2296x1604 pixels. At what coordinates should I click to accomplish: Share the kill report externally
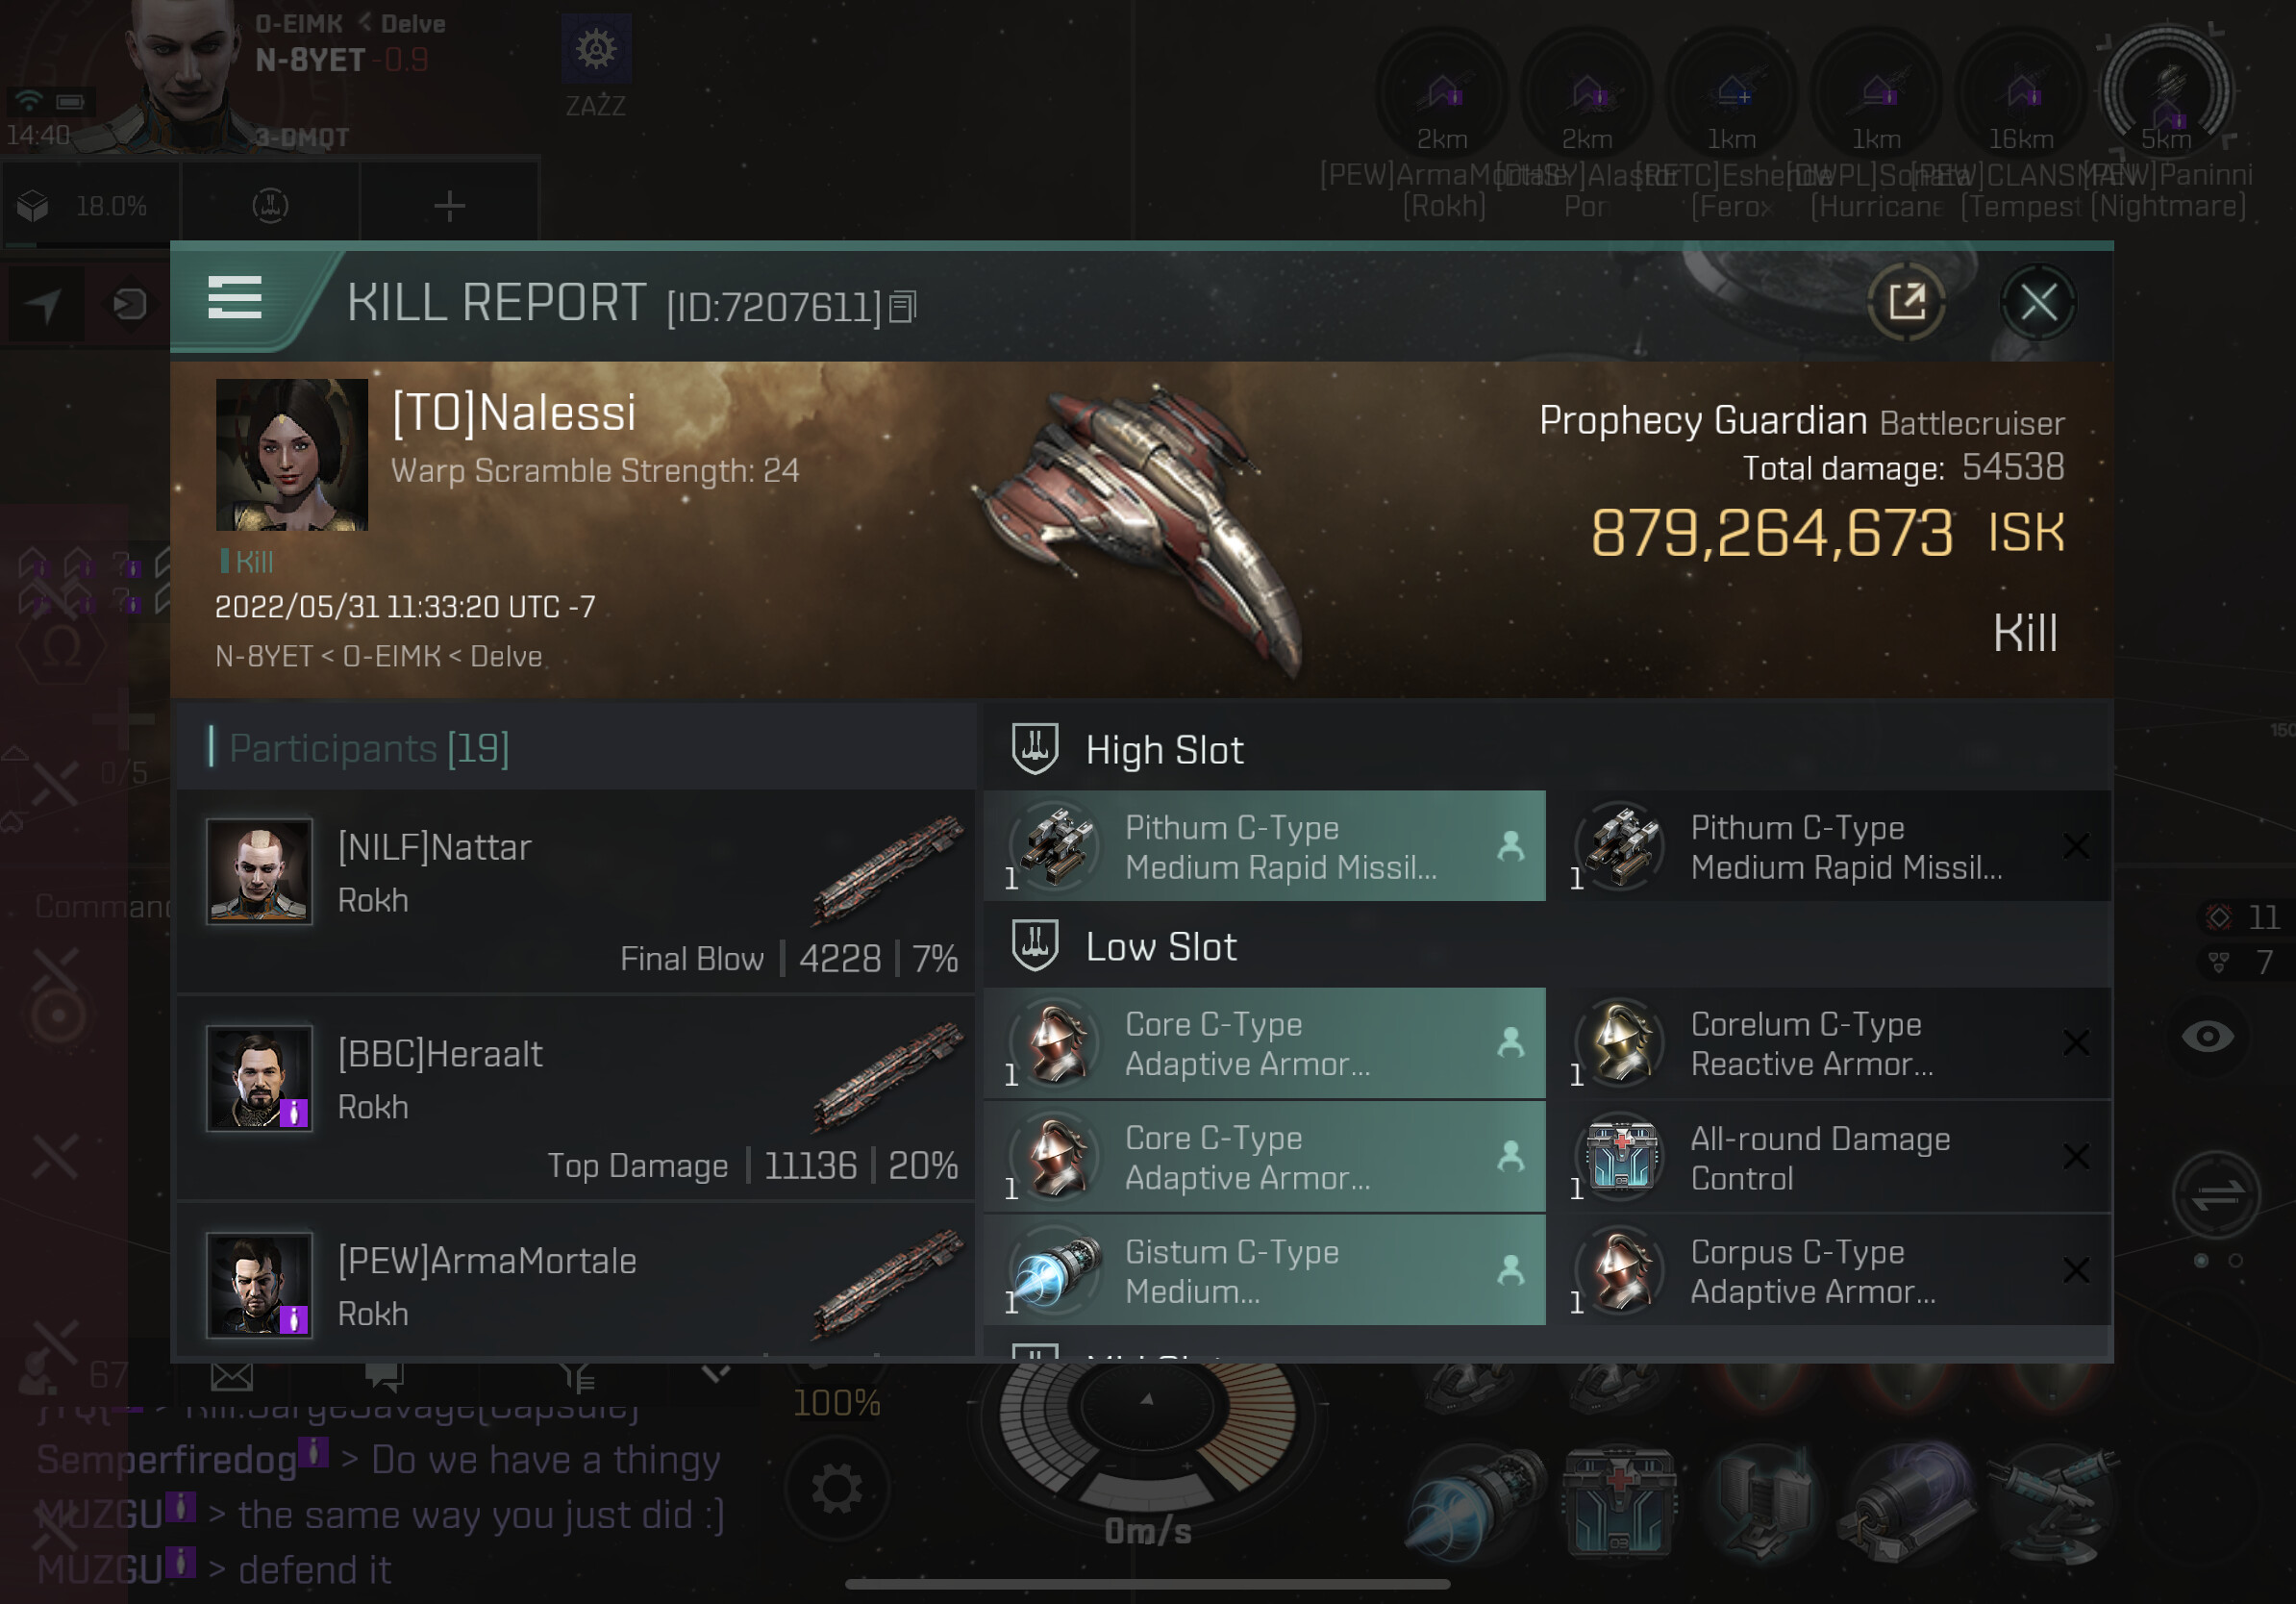click(1906, 301)
